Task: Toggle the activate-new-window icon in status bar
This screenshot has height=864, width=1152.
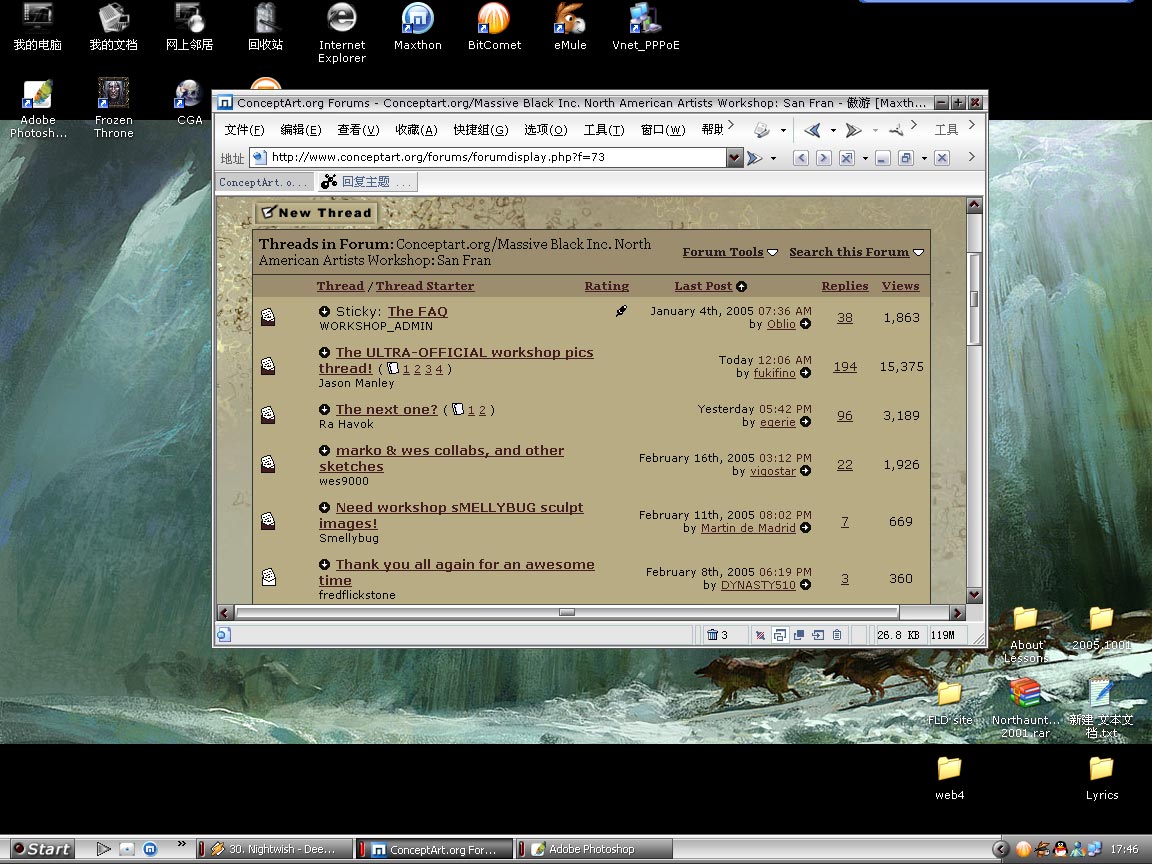Action: tap(818, 635)
